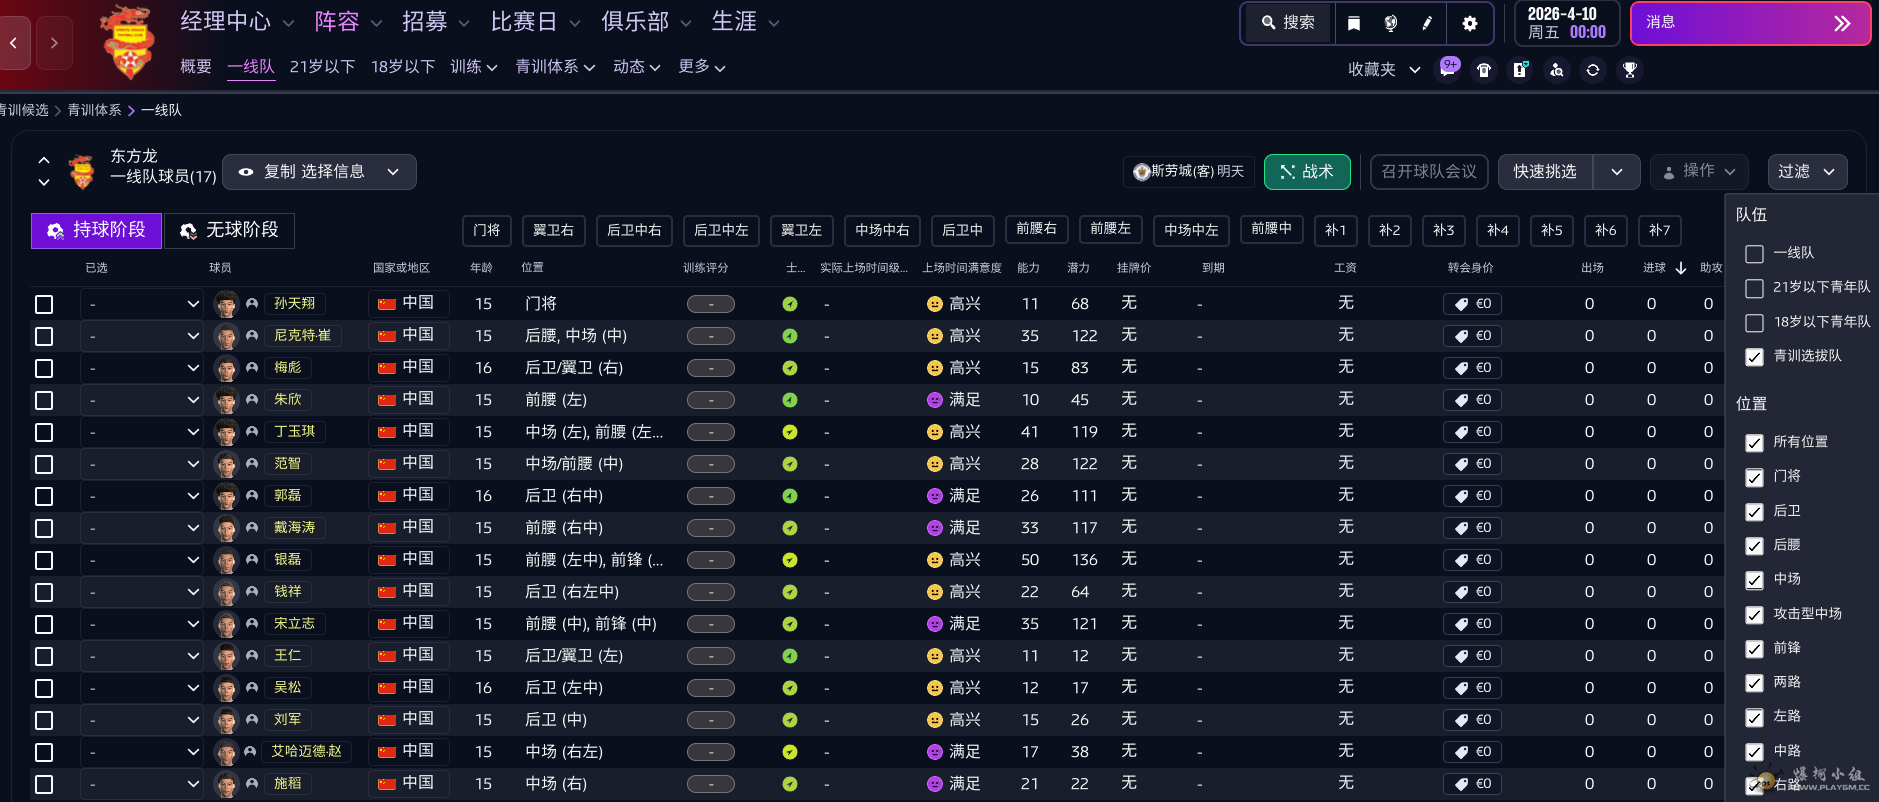This screenshot has height=802, width=1879.
Task: Open the 经理中心 menu
Action: 237,22
